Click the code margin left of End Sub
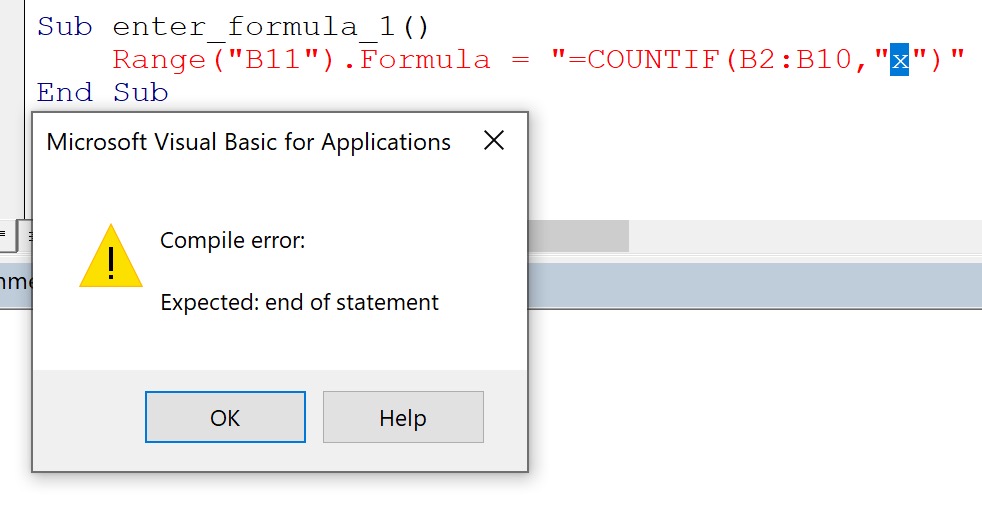 (12, 93)
